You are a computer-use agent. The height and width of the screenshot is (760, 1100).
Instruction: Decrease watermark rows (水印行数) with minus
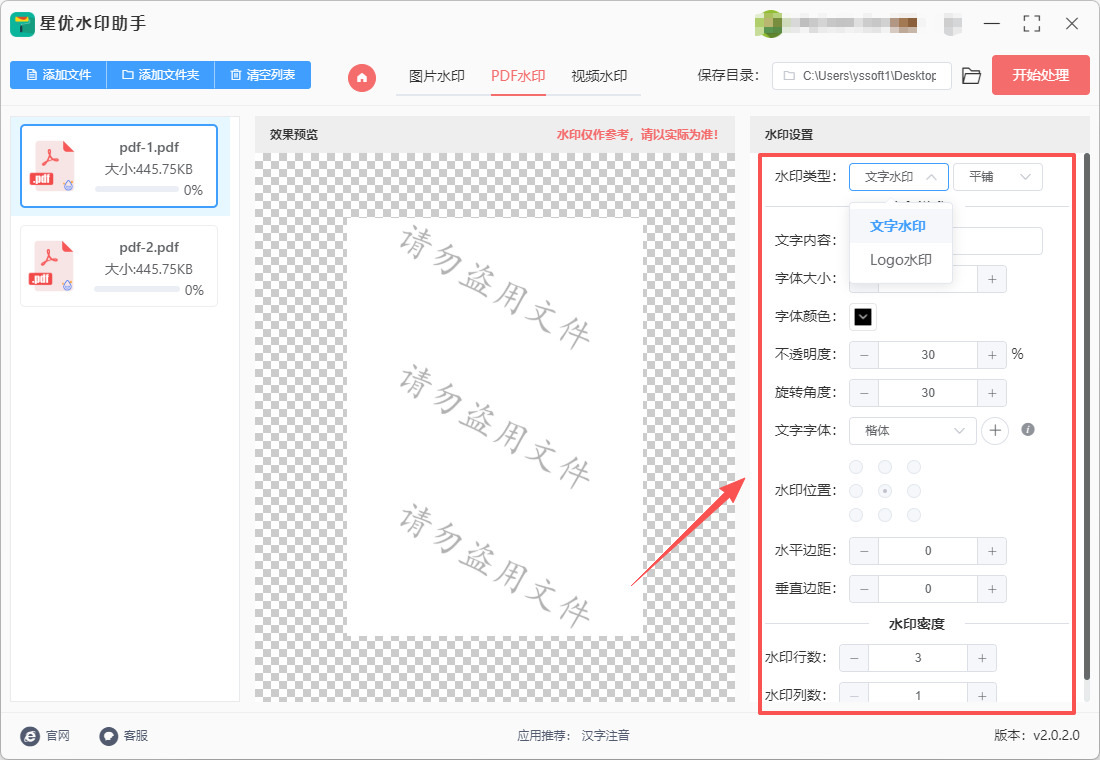(x=854, y=658)
